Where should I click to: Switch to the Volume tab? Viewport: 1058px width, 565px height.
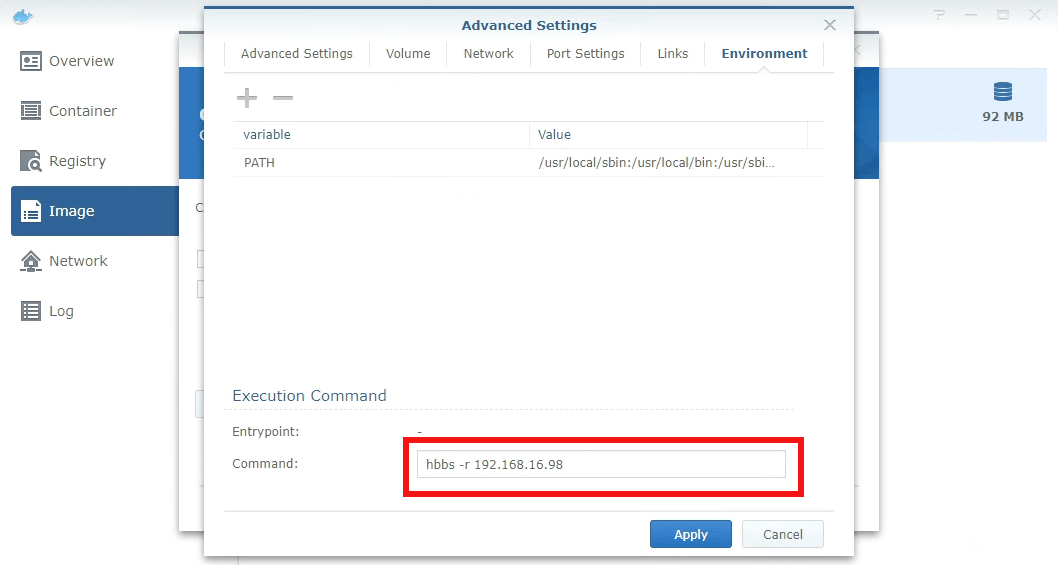(408, 54)
